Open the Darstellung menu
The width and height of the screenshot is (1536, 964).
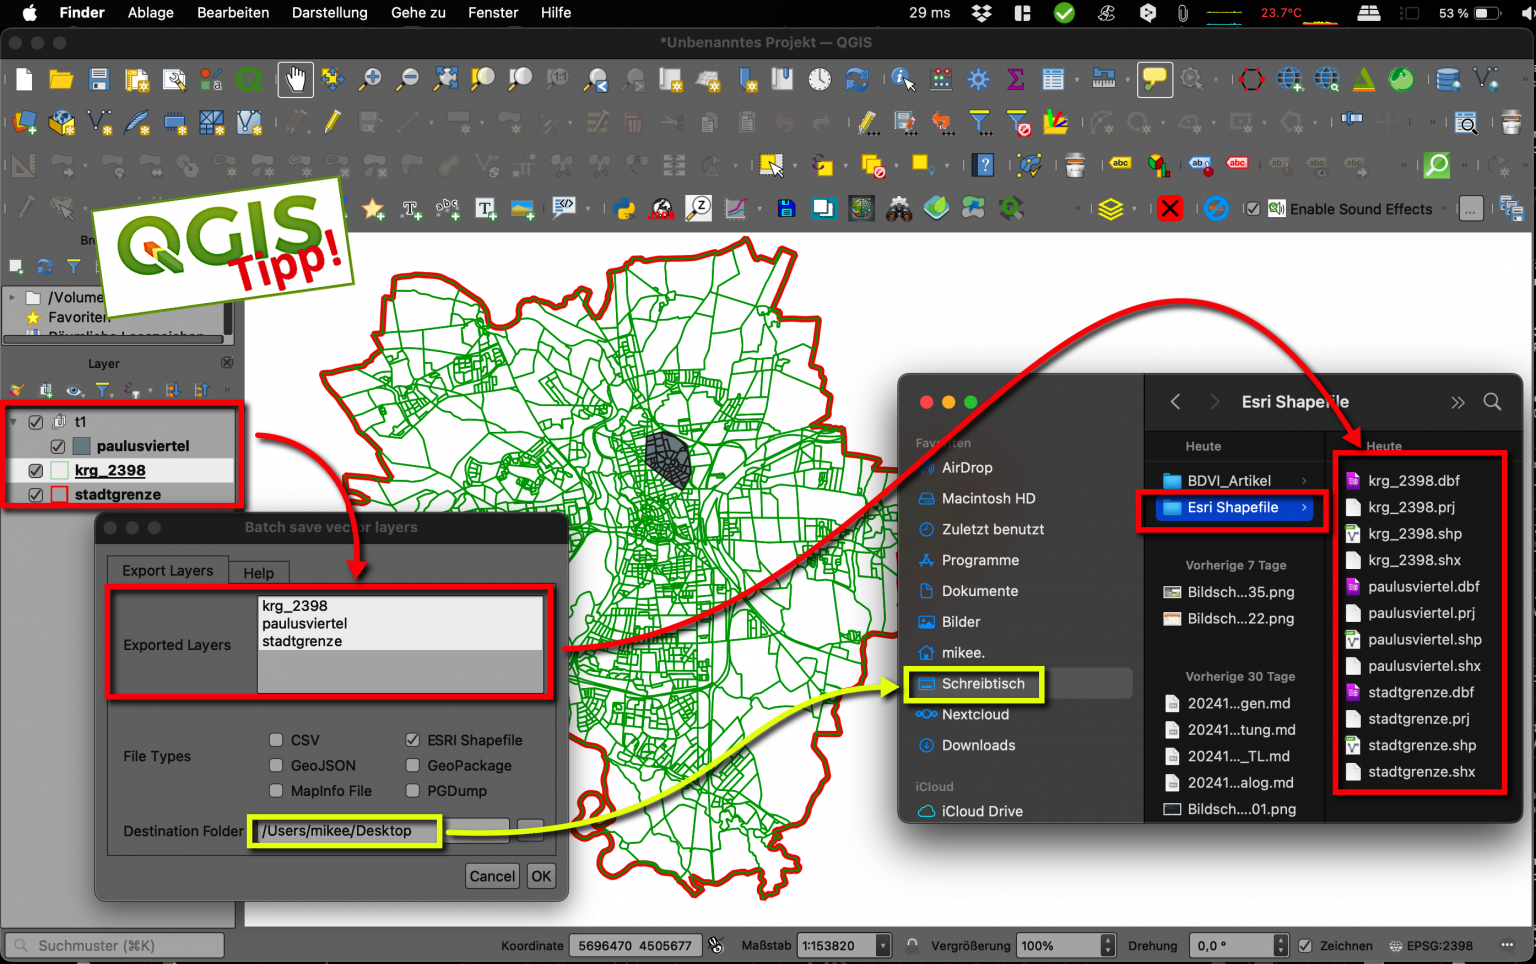click(x=330, y=13)
